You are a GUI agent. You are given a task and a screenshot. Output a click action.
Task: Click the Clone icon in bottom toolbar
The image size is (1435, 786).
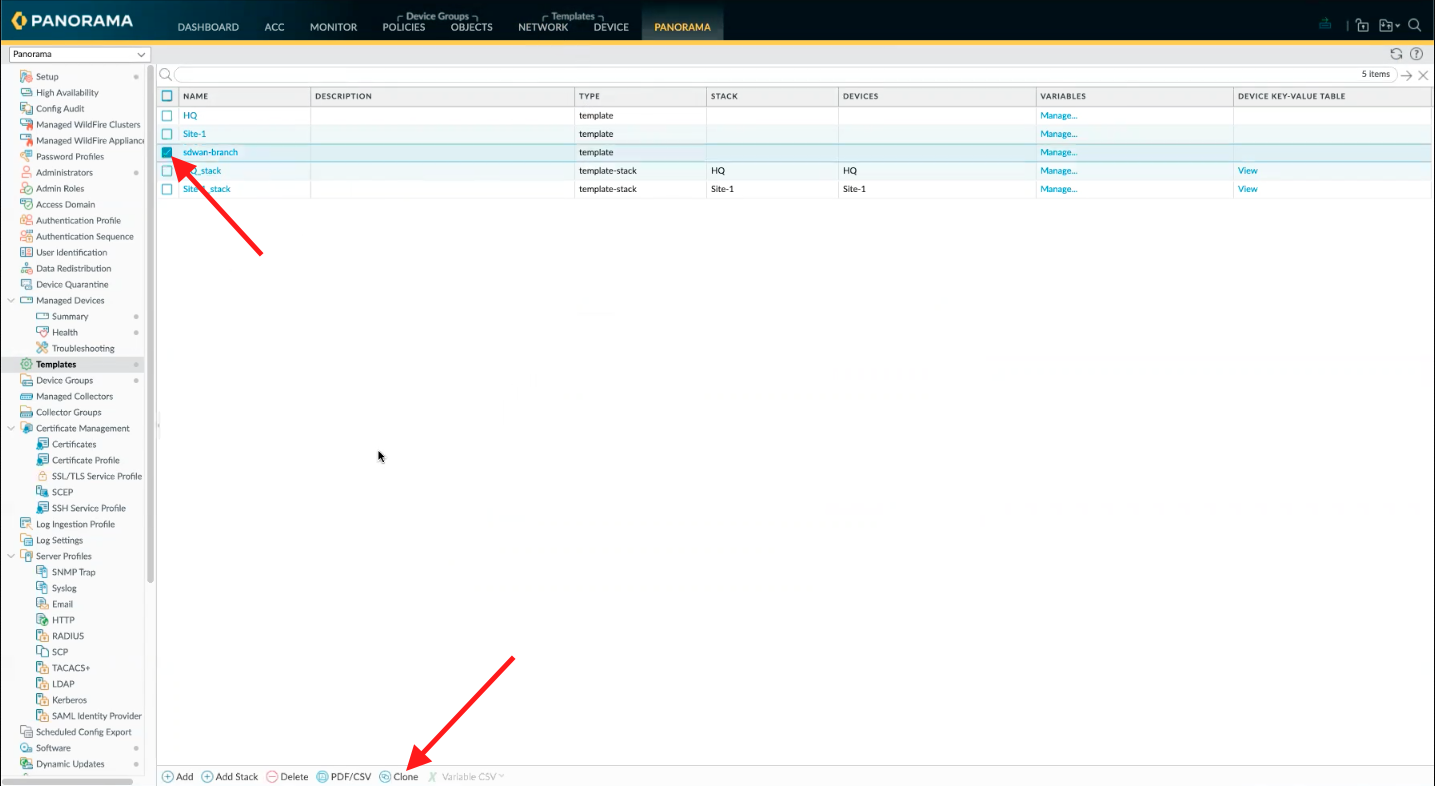click(385, 777)
